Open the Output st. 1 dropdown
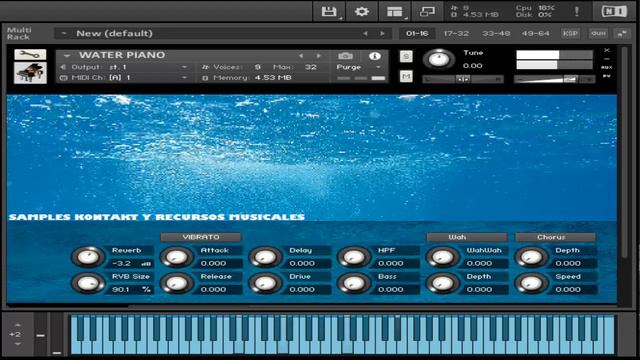Image resolution: width=640 pixels, height=360 pixels. click(184, 67)
